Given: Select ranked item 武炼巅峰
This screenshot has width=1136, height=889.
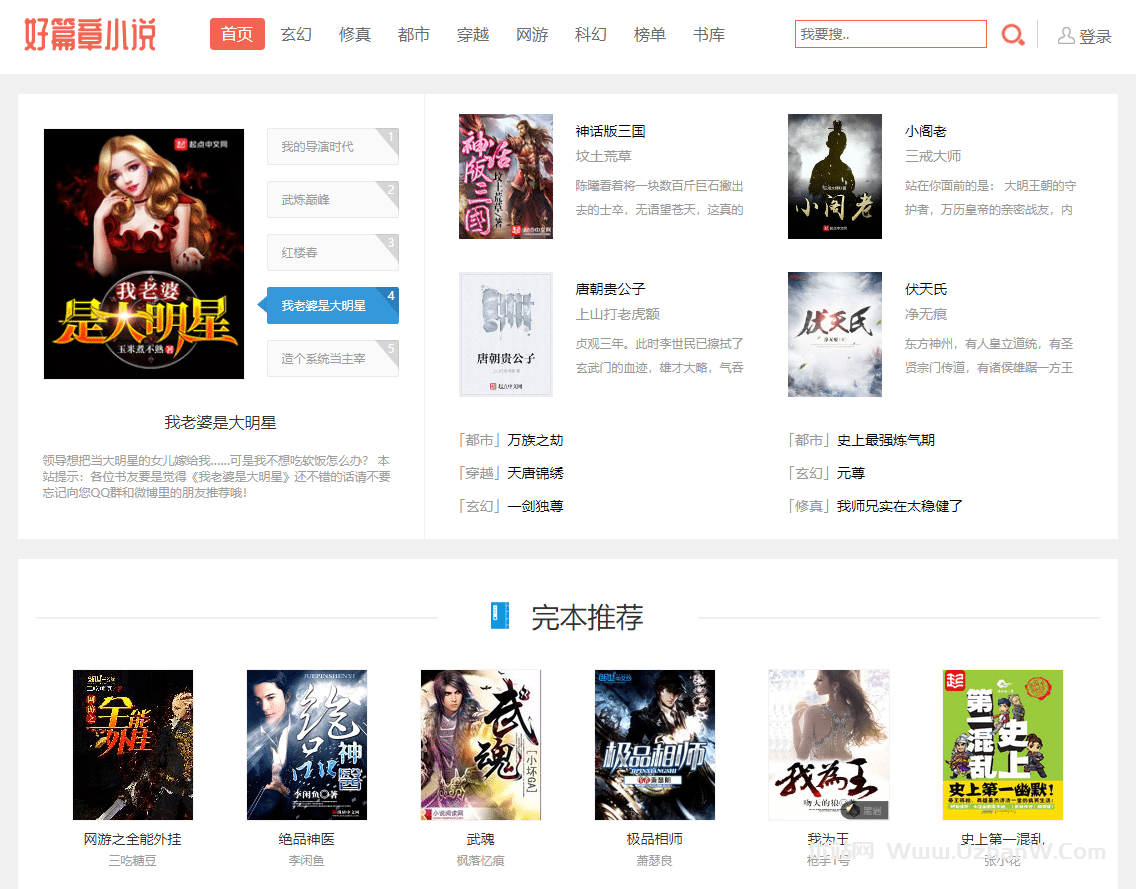Looking at the screenshot, I should tap(333, 199).
